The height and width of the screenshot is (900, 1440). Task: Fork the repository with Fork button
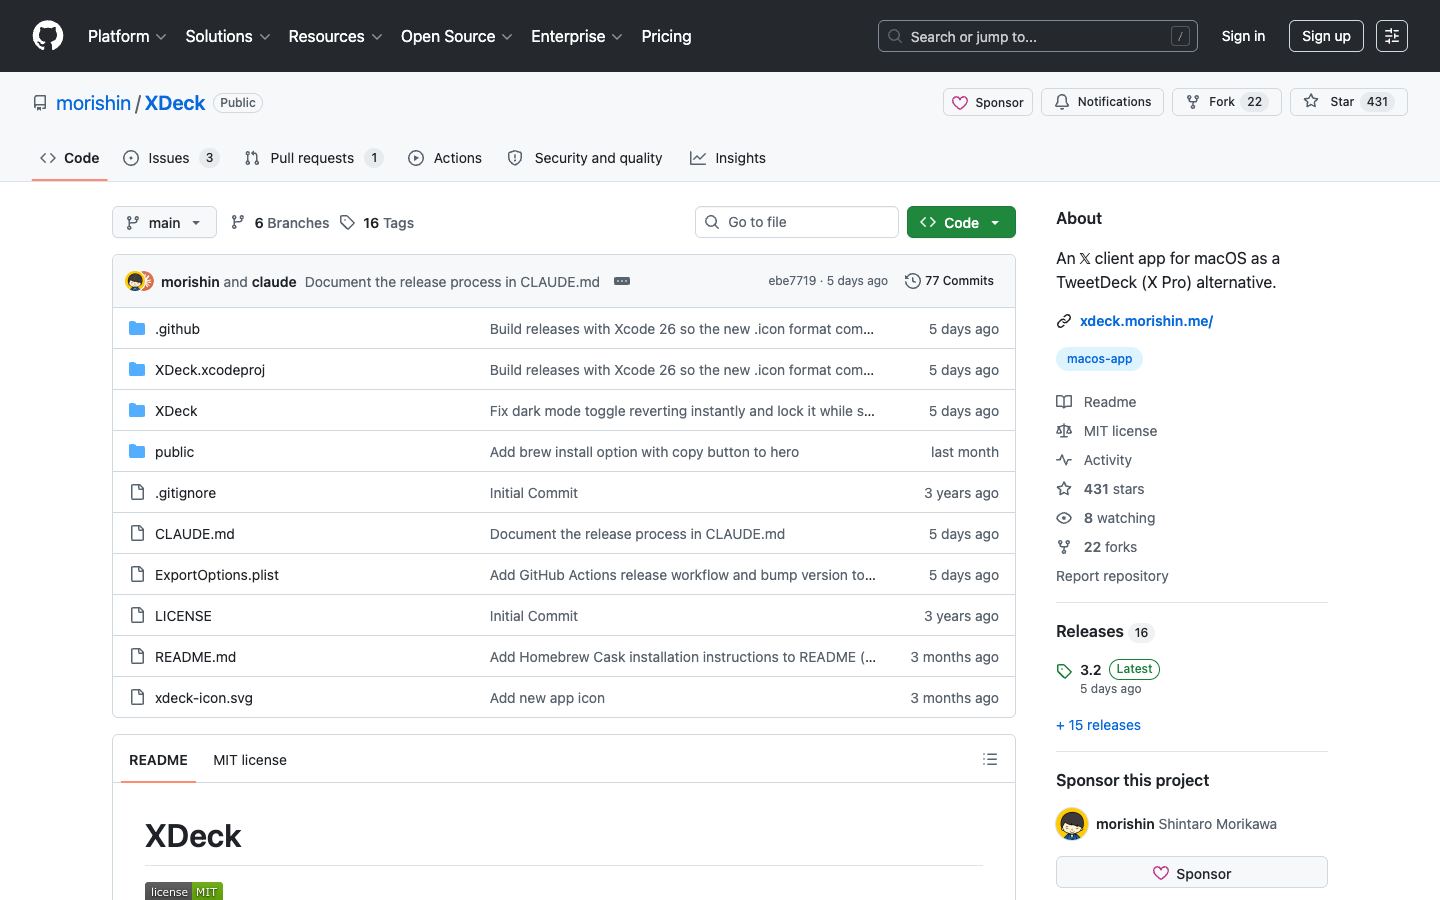1227,102
